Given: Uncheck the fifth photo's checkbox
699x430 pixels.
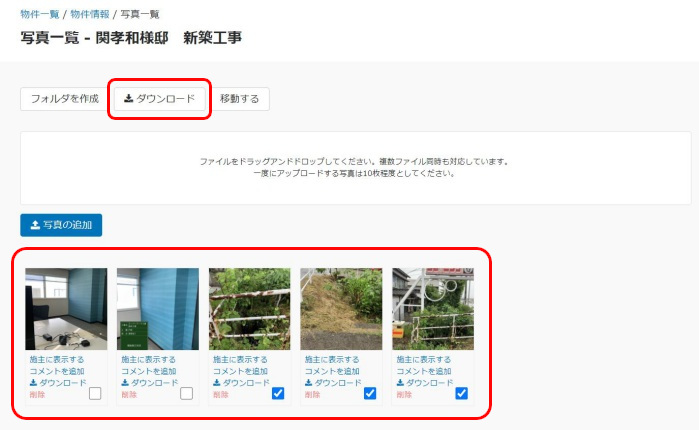Looking at the screenshot, I should pos(461,393).
